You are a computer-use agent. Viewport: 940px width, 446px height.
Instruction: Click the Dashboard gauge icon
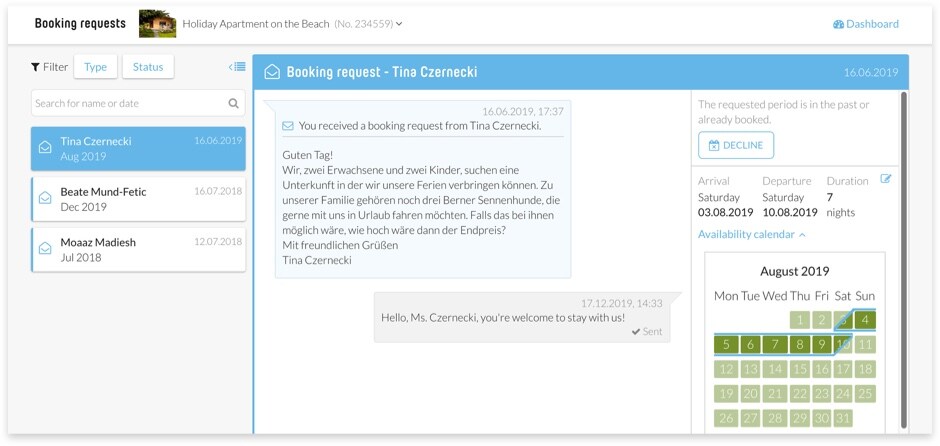click(838, 24)
